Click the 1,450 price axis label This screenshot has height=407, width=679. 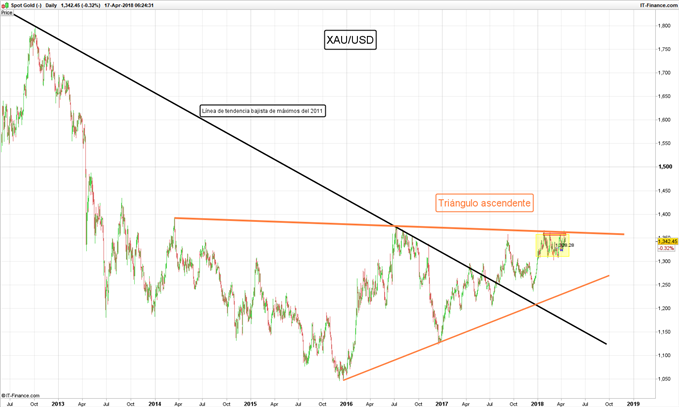pos(665,191)
